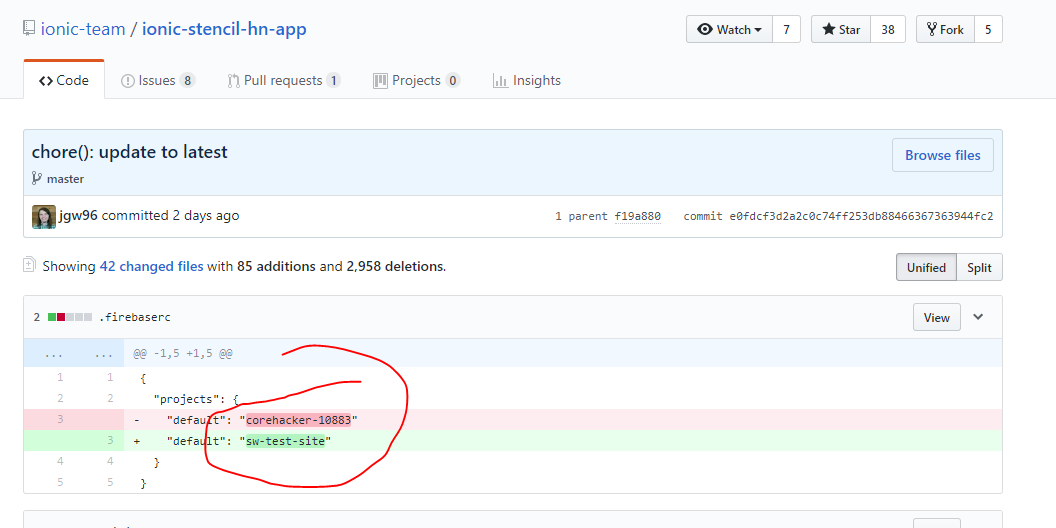This screenshot has width=1056, height=528.
Task: Click the Browse files button
Action: (942, 155)
